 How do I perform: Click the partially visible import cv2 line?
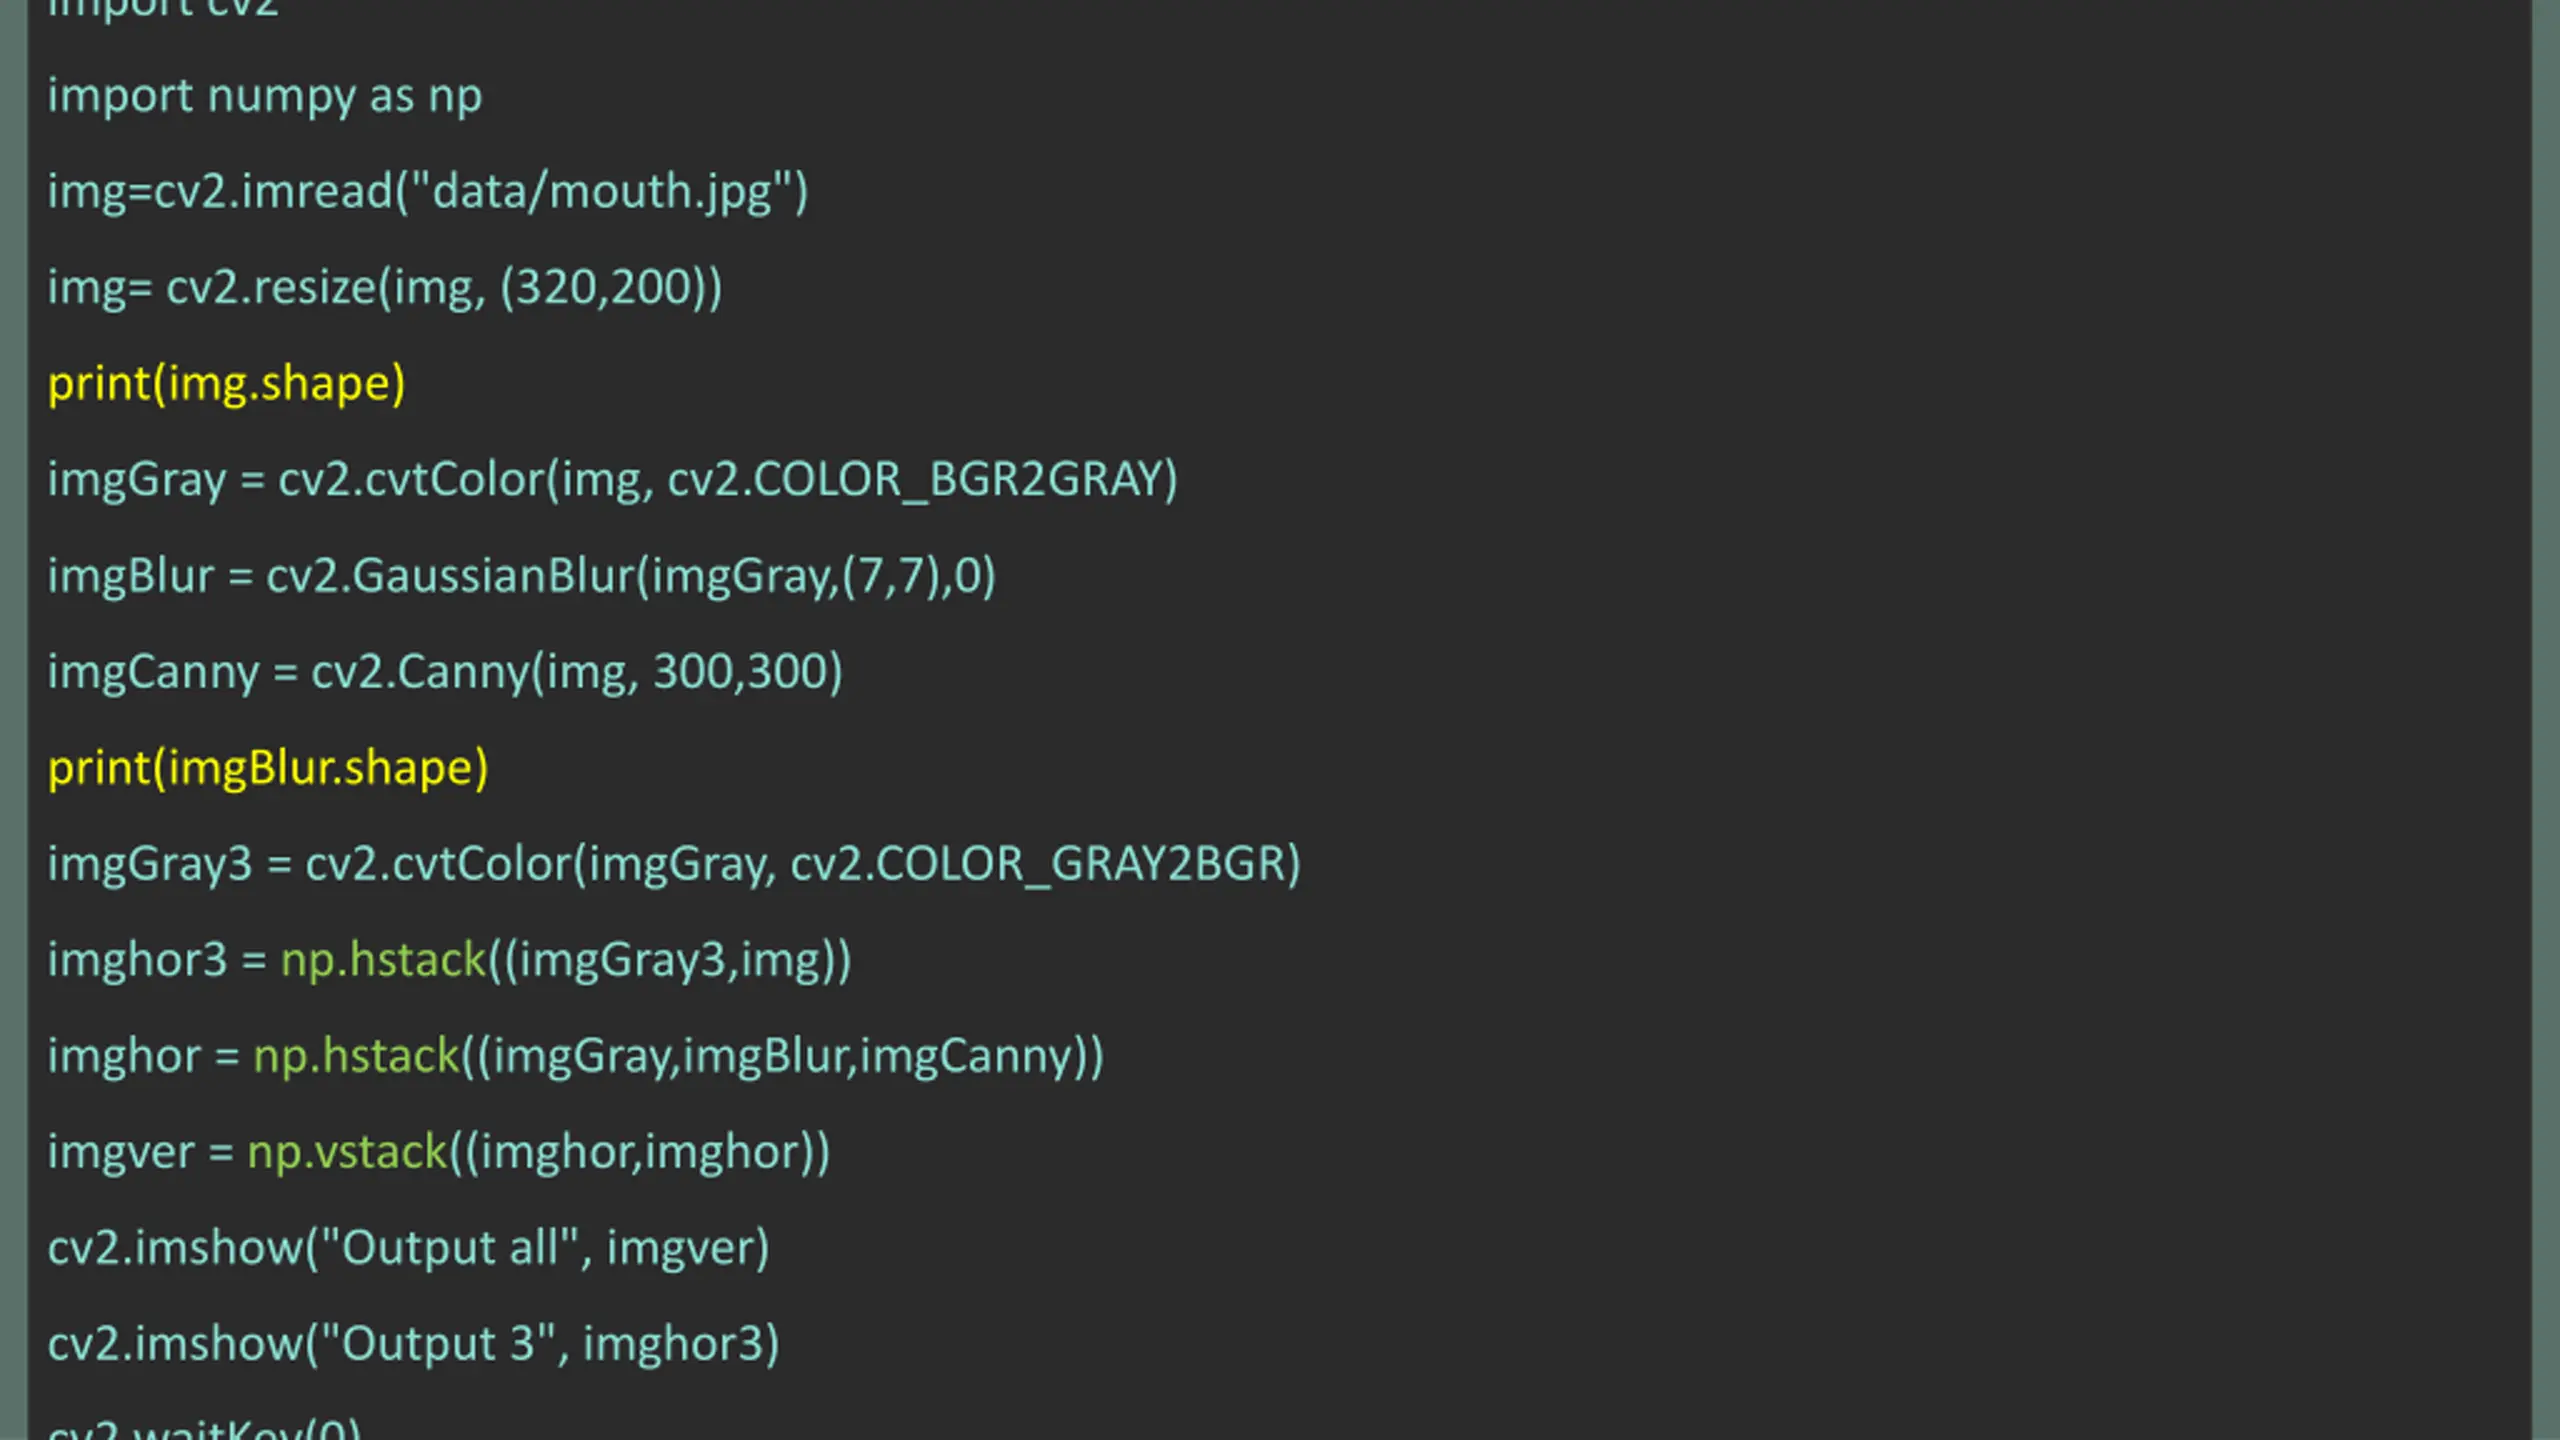pos(163,10)
